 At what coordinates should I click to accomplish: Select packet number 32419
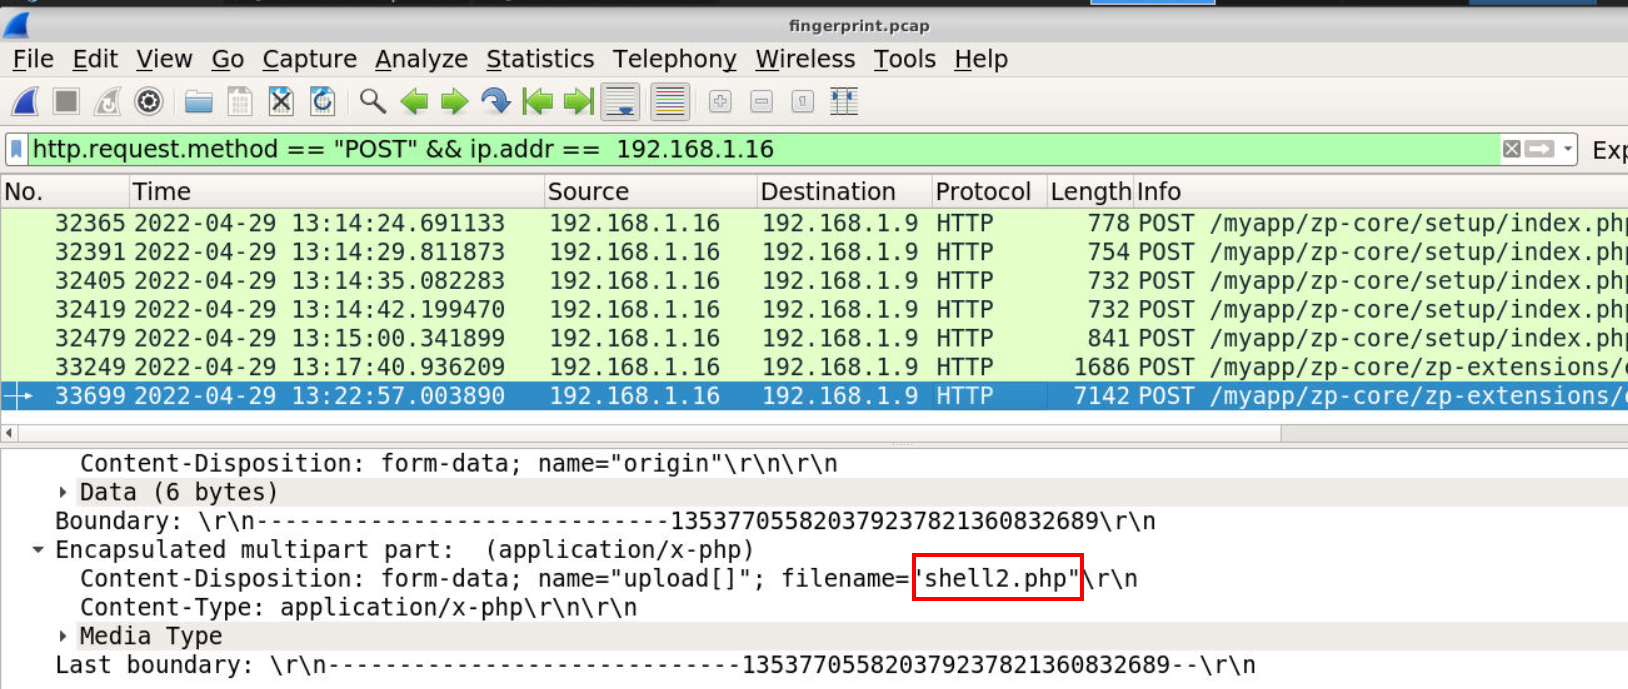coord(814,310)
